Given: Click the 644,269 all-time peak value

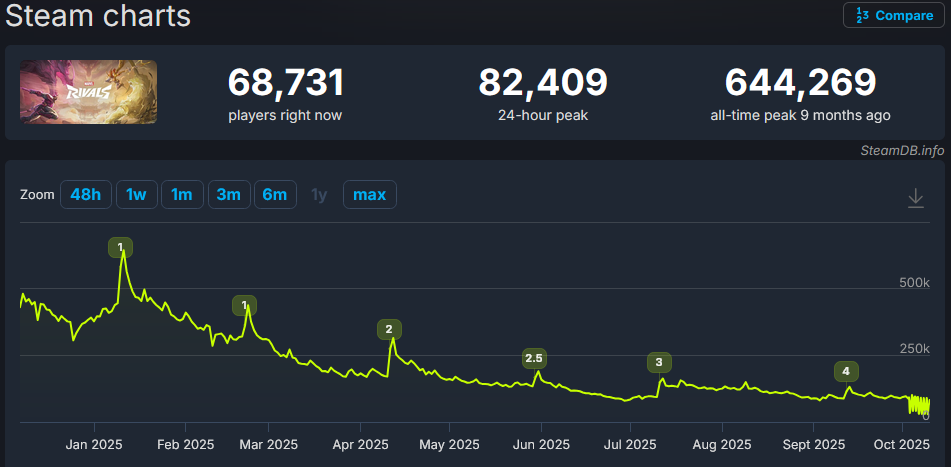Looking at the screenshot, I should coord(801,82).
